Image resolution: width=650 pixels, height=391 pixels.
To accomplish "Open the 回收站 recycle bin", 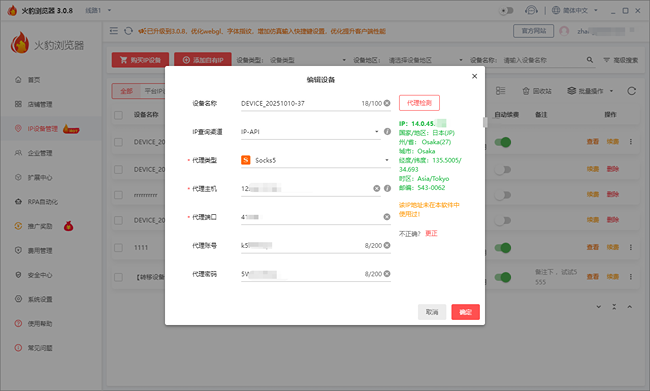I will pos(537,91).
